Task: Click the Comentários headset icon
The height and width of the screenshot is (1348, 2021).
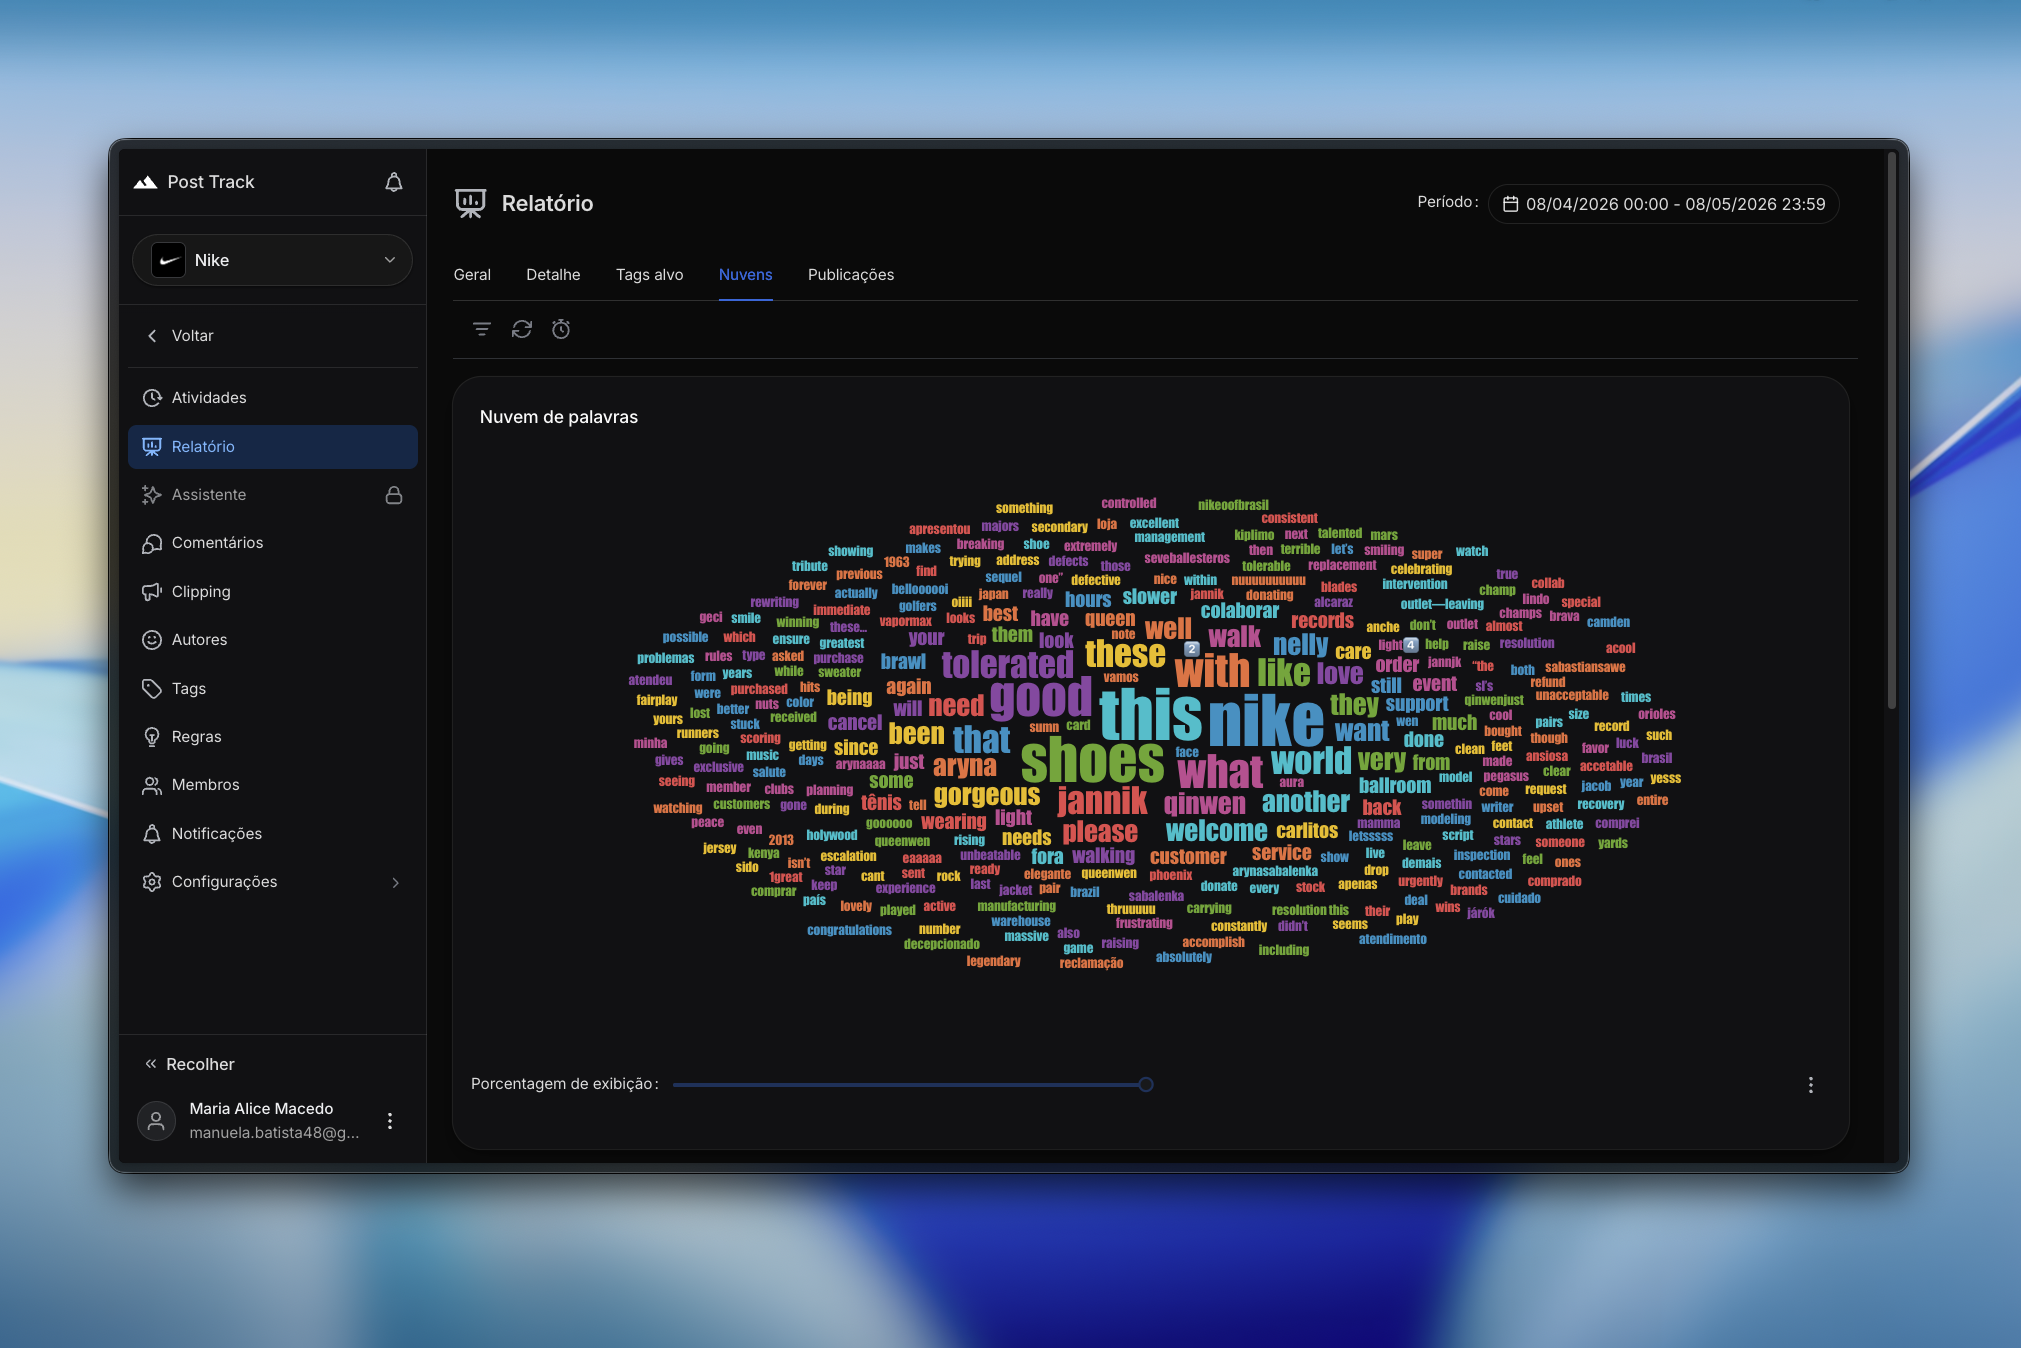Action: pos(152,543)
